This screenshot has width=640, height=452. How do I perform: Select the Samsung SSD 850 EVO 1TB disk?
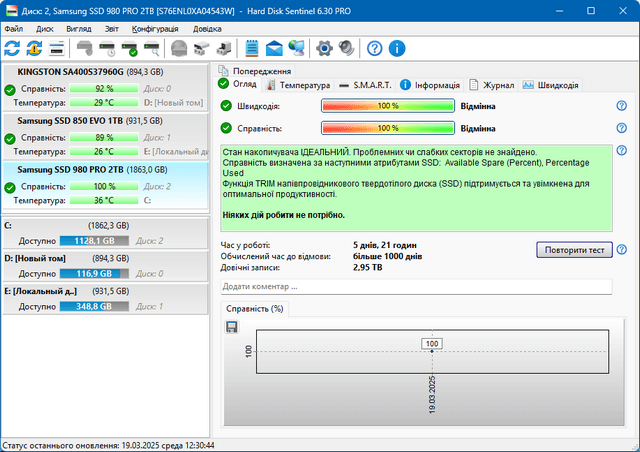tap(67, 120)
